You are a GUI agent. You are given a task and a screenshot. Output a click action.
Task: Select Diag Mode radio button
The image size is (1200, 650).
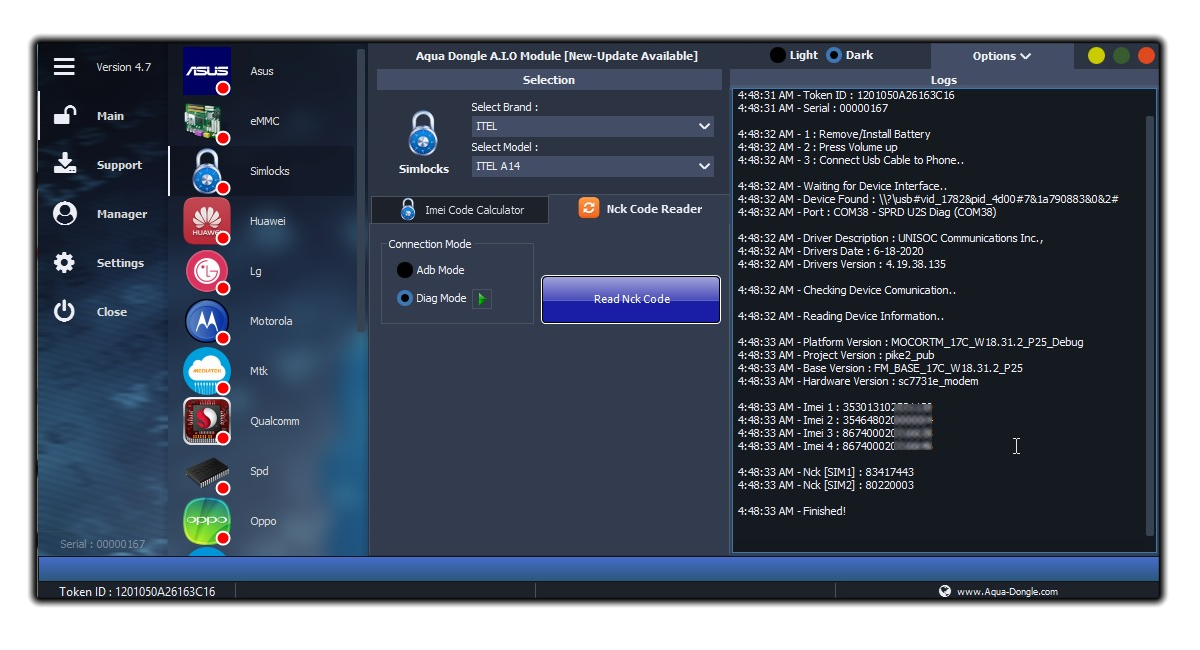[405, 298]
